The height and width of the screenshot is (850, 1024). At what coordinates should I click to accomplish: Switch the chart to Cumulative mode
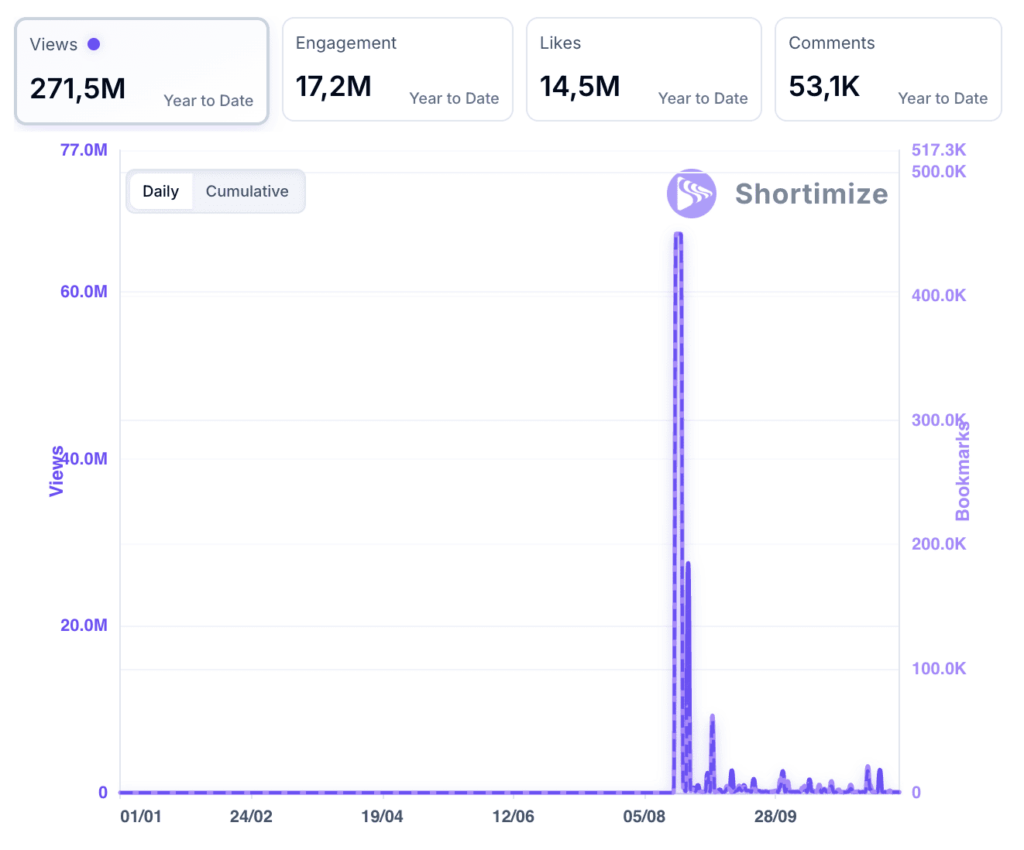coord(247,191)
